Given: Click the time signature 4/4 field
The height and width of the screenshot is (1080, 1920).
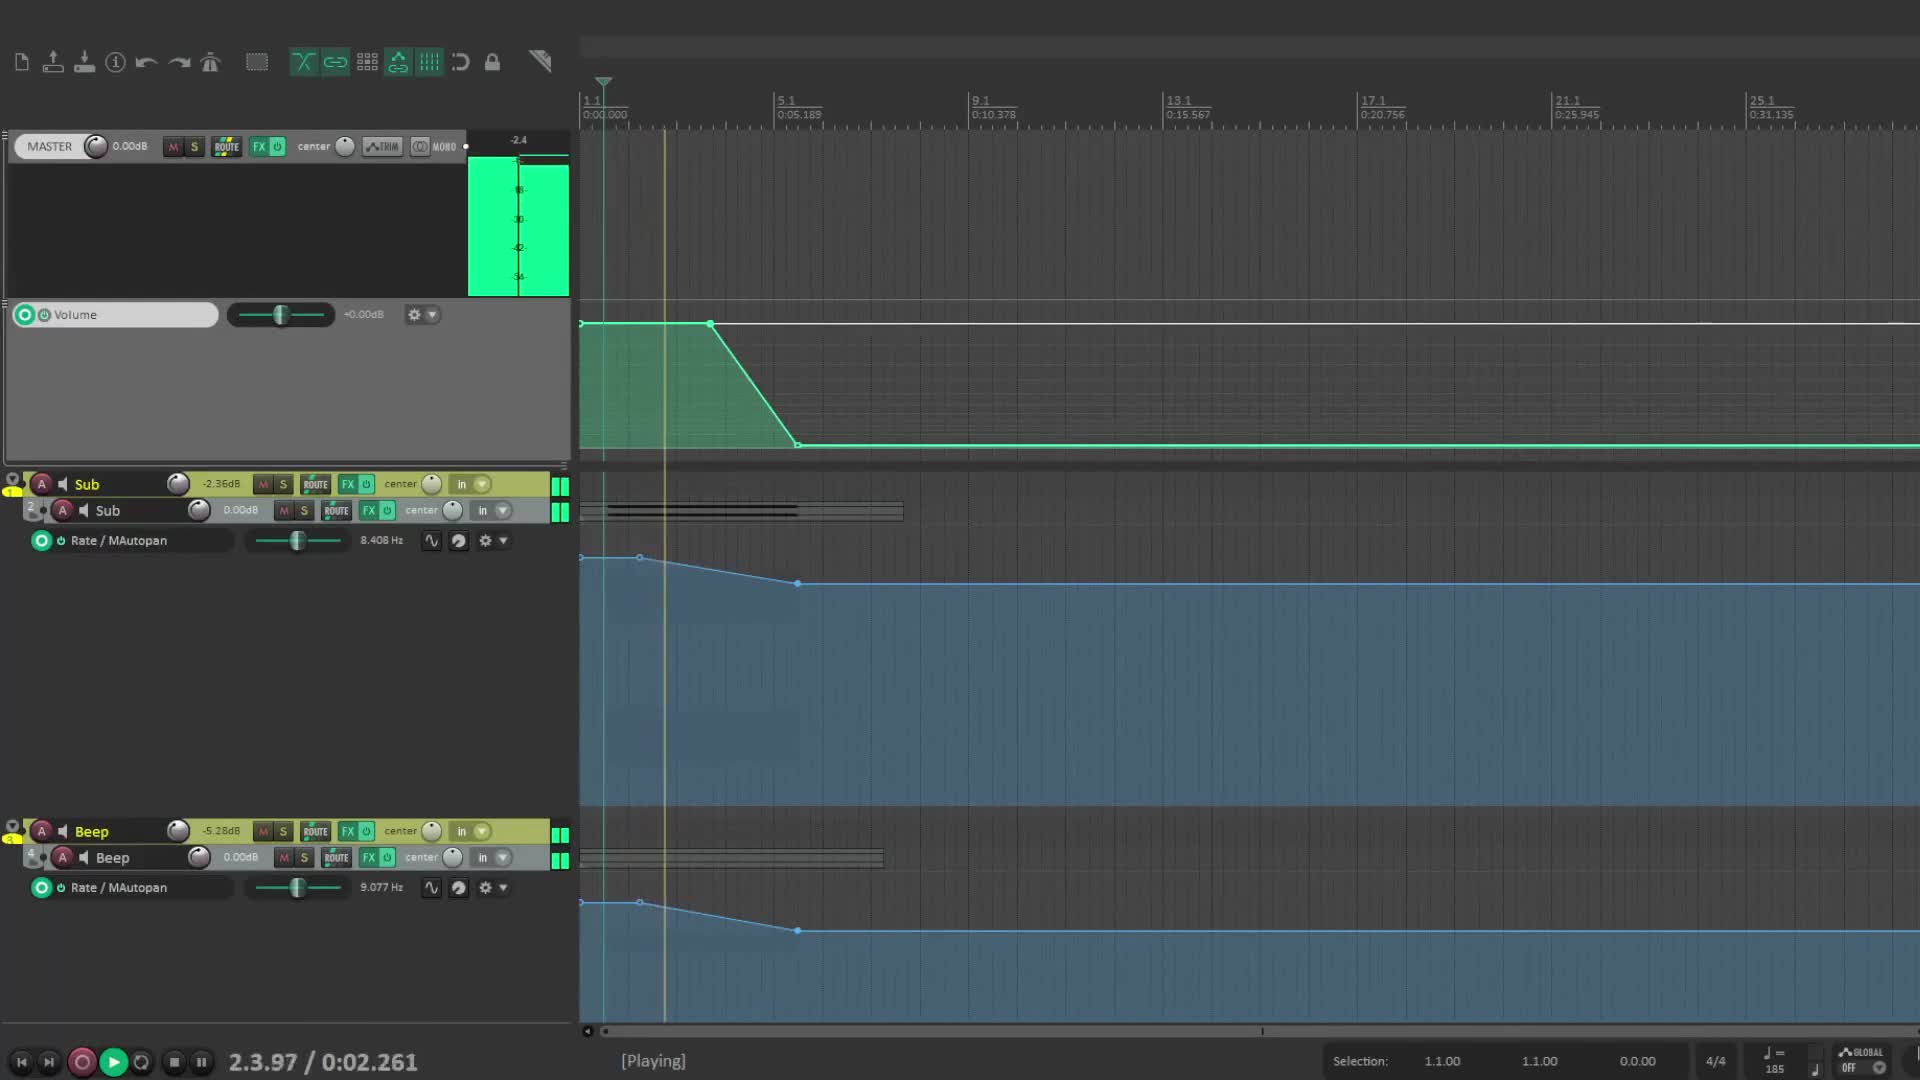Looking at the screenshot, I should click(1715, 1061).
